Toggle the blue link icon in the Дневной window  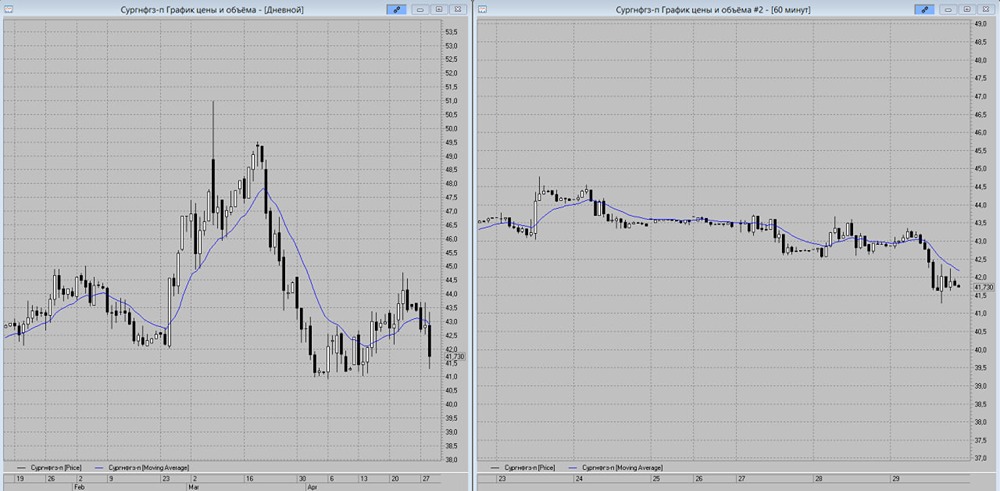396,10
